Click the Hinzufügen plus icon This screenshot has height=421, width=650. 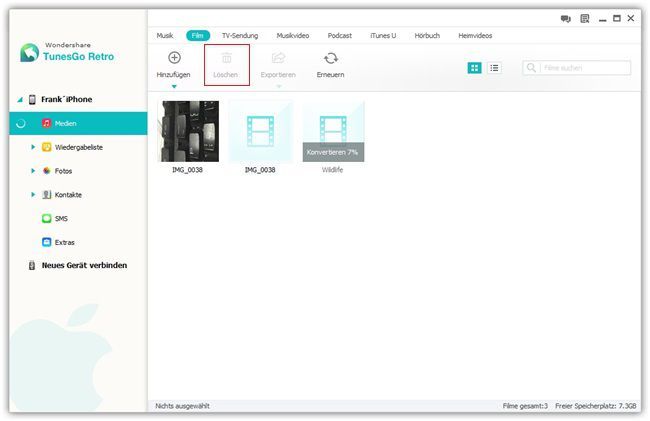(x=174, y=58)
